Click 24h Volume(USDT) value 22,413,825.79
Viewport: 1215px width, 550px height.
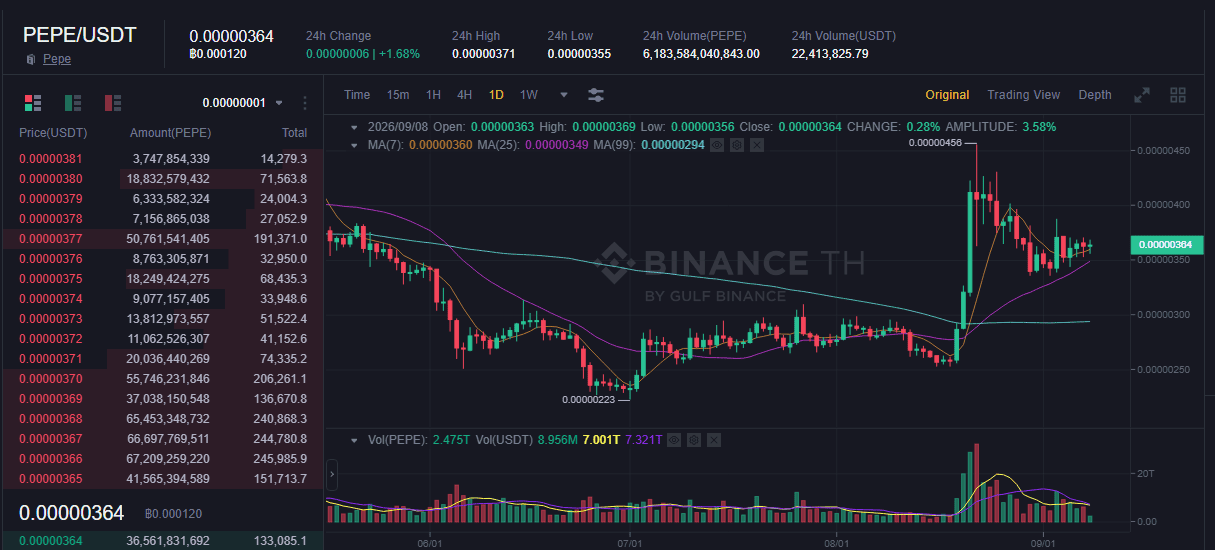830,54
